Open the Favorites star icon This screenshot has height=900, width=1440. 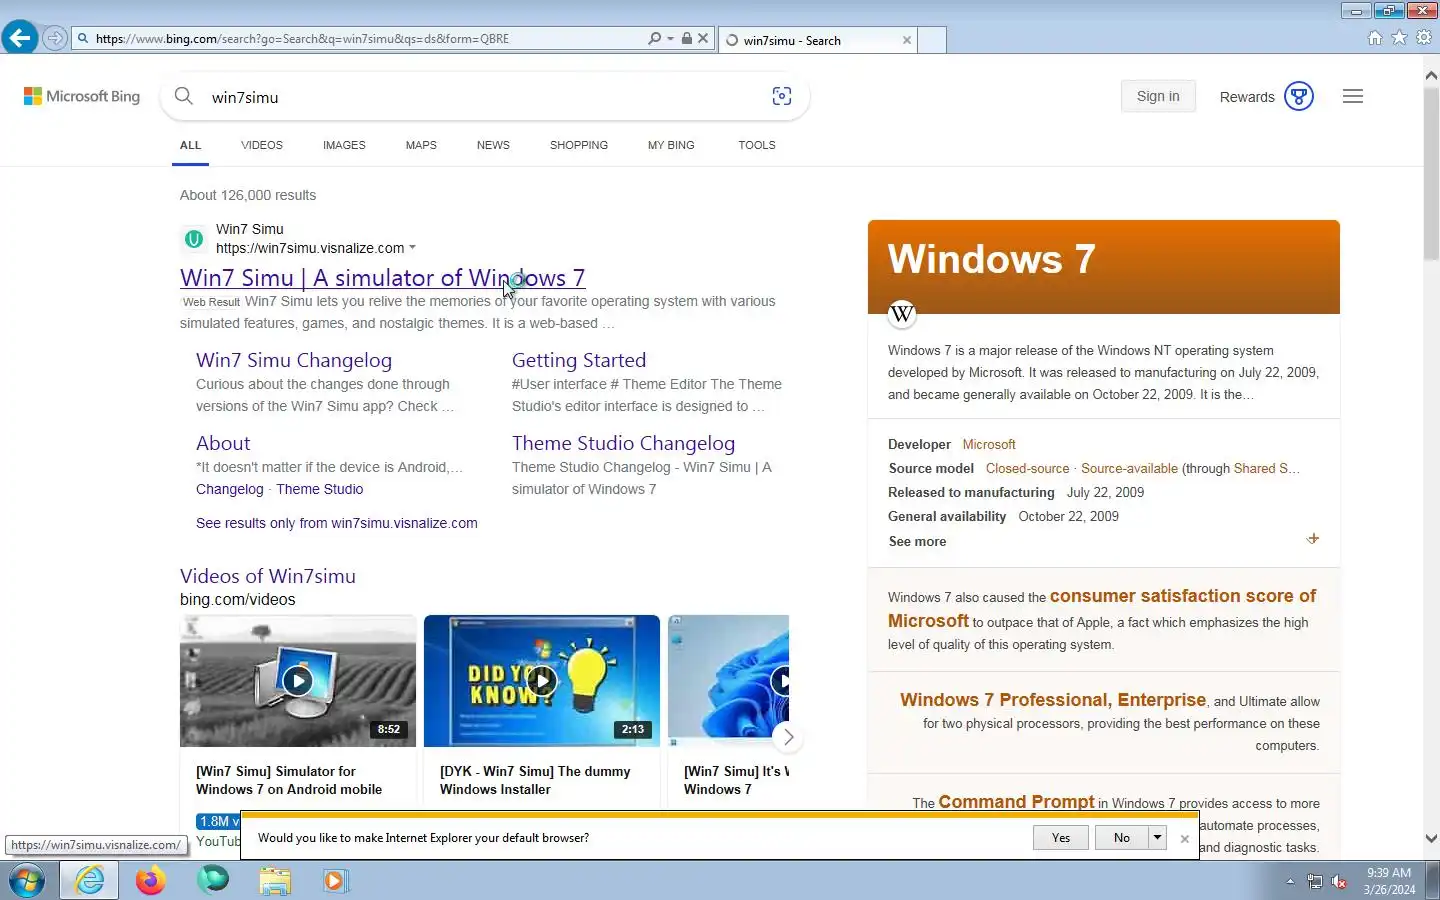[x=1399, y=37]
